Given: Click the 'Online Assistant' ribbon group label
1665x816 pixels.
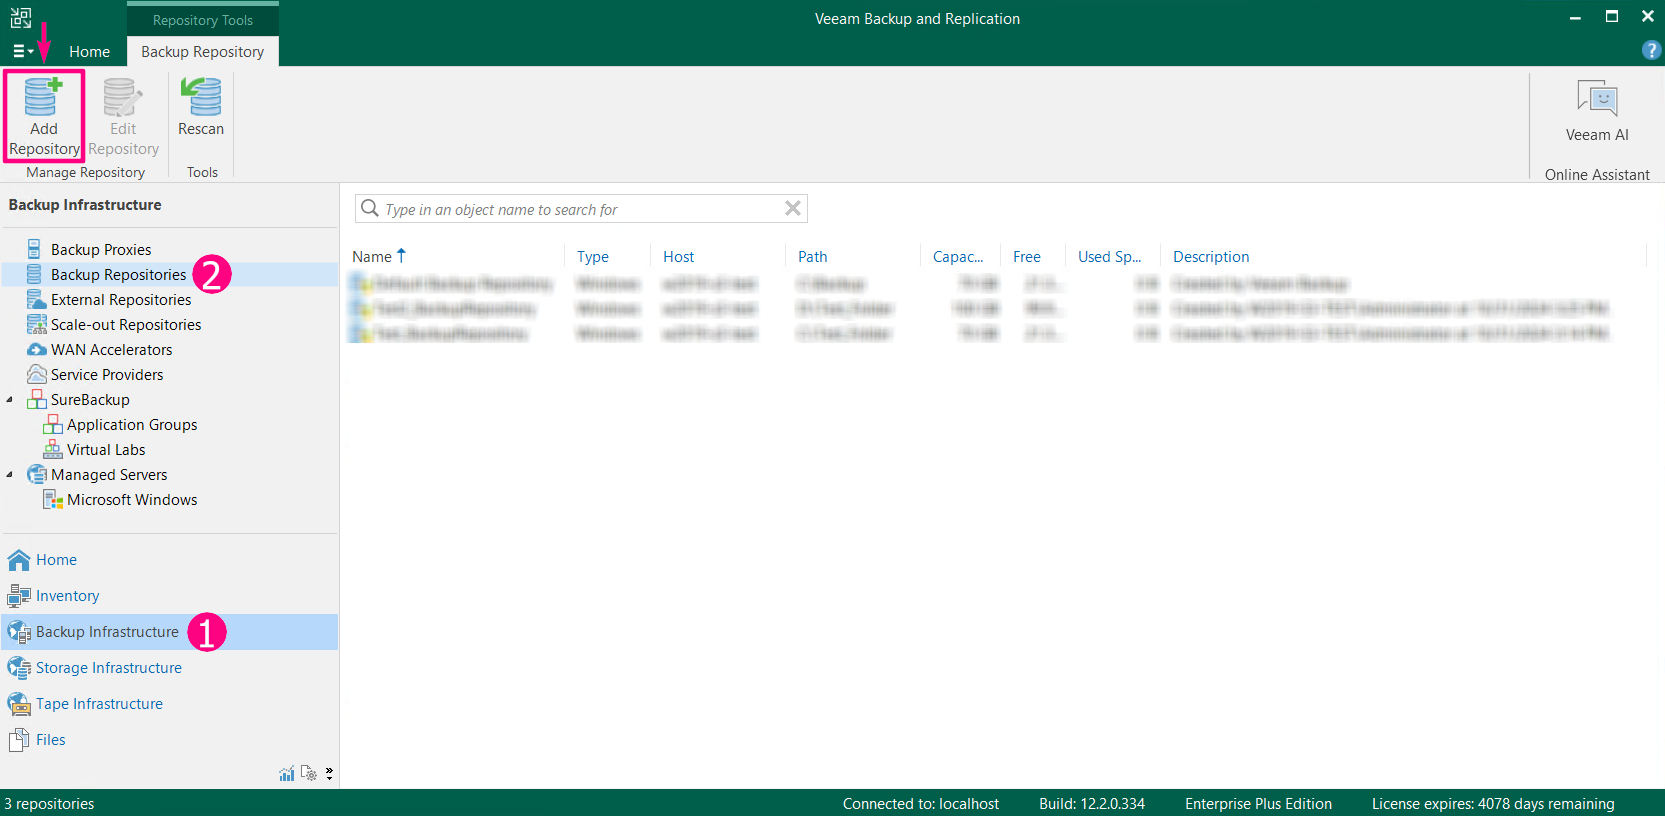Looking at the screenshot, I should [1597, 175].
